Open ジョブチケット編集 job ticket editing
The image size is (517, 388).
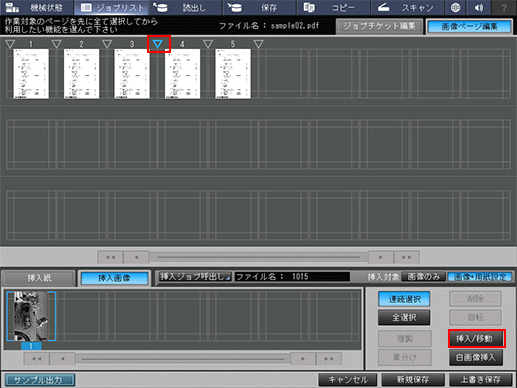tap(379, 26)
